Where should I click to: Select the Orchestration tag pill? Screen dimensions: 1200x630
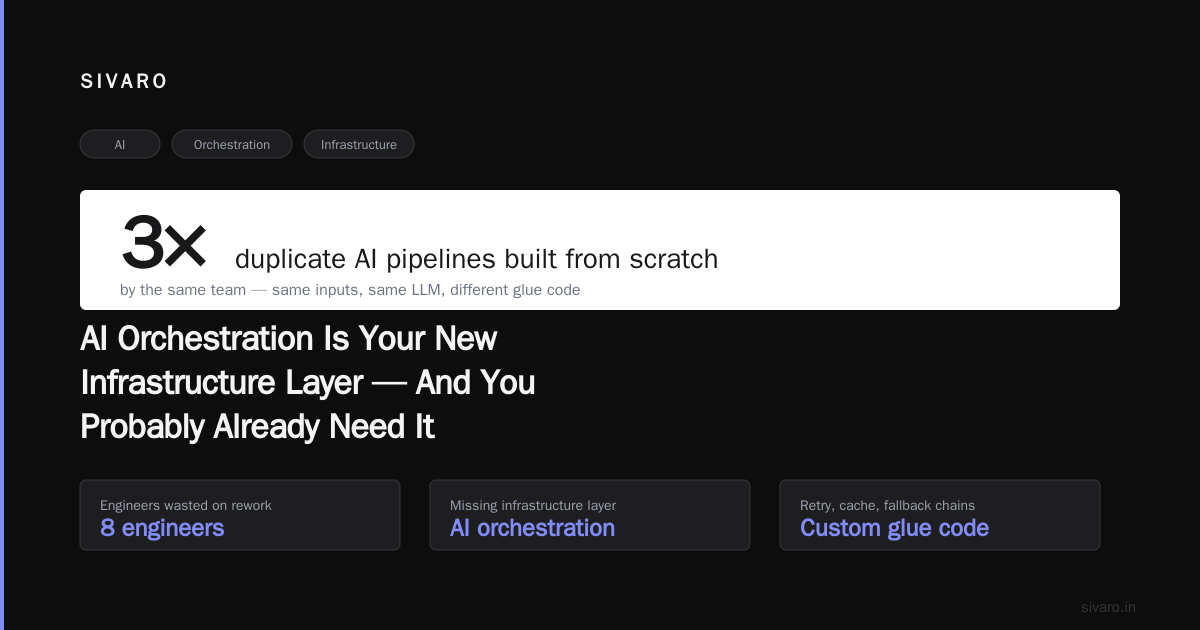click(232, 144)
